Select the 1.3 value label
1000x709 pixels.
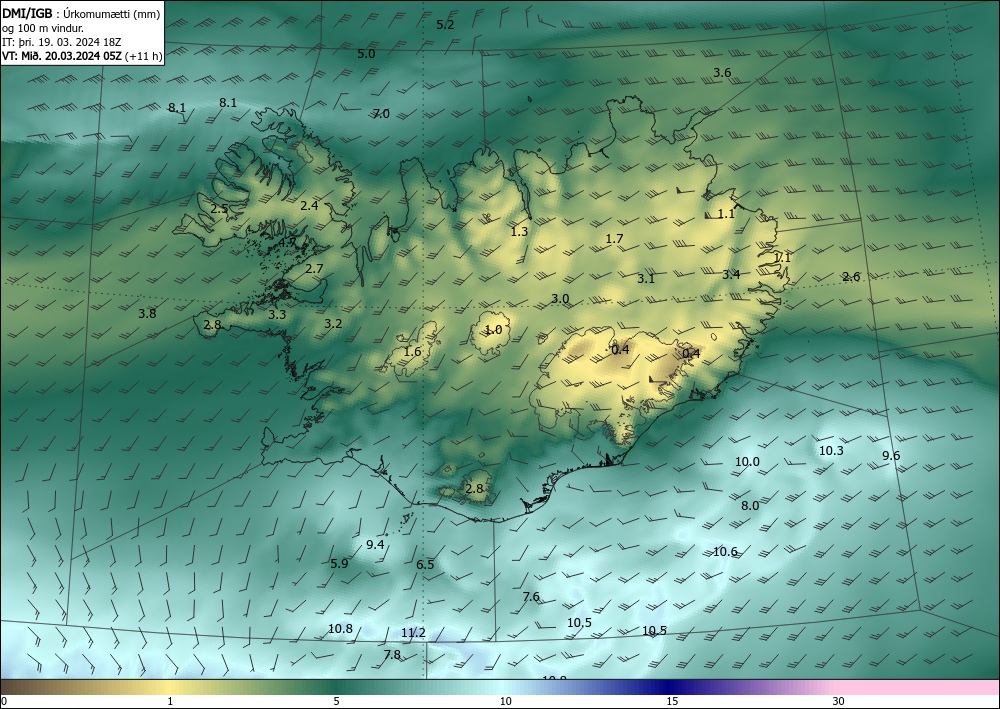pyautogui.click(x=519, y=231)
